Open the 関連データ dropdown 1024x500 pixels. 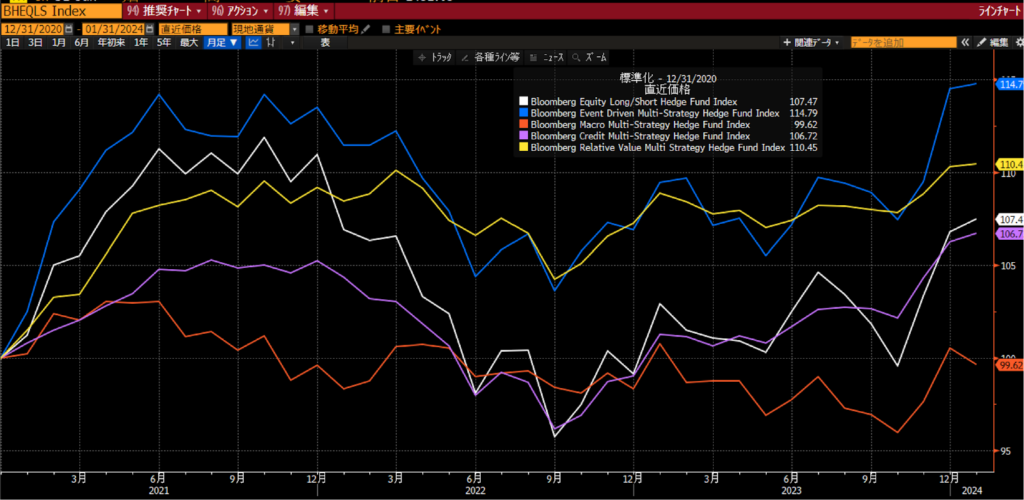812,42
